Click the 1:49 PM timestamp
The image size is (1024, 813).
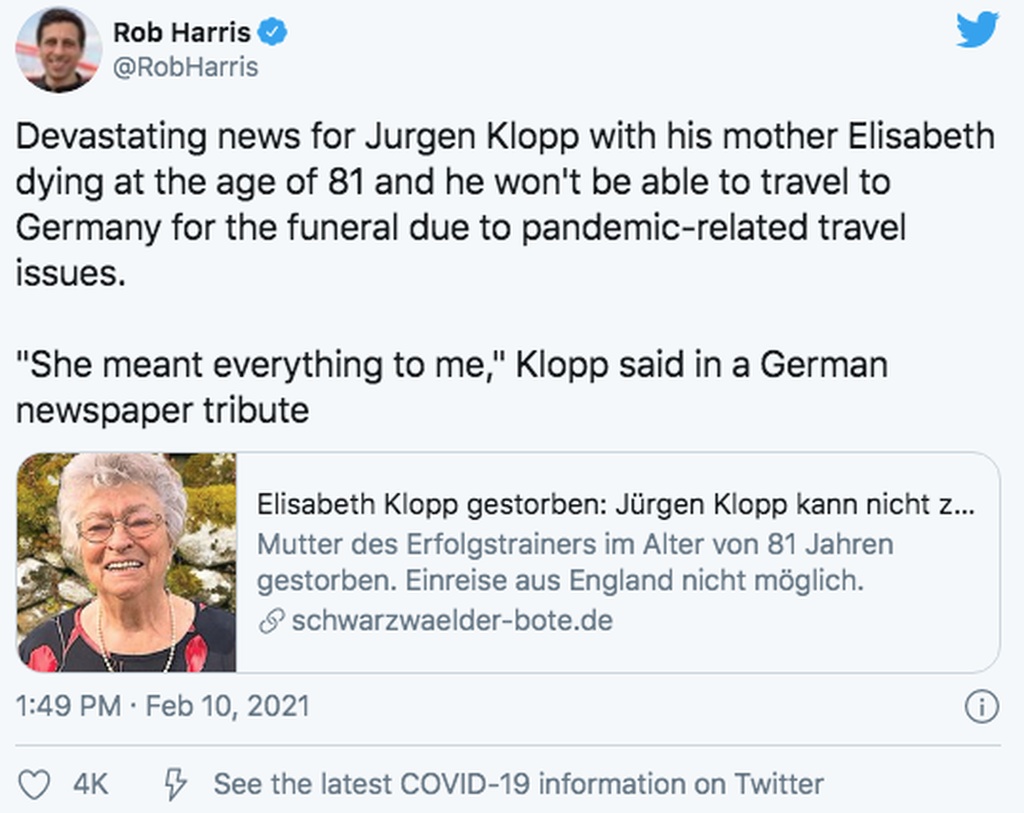point(68,706)
